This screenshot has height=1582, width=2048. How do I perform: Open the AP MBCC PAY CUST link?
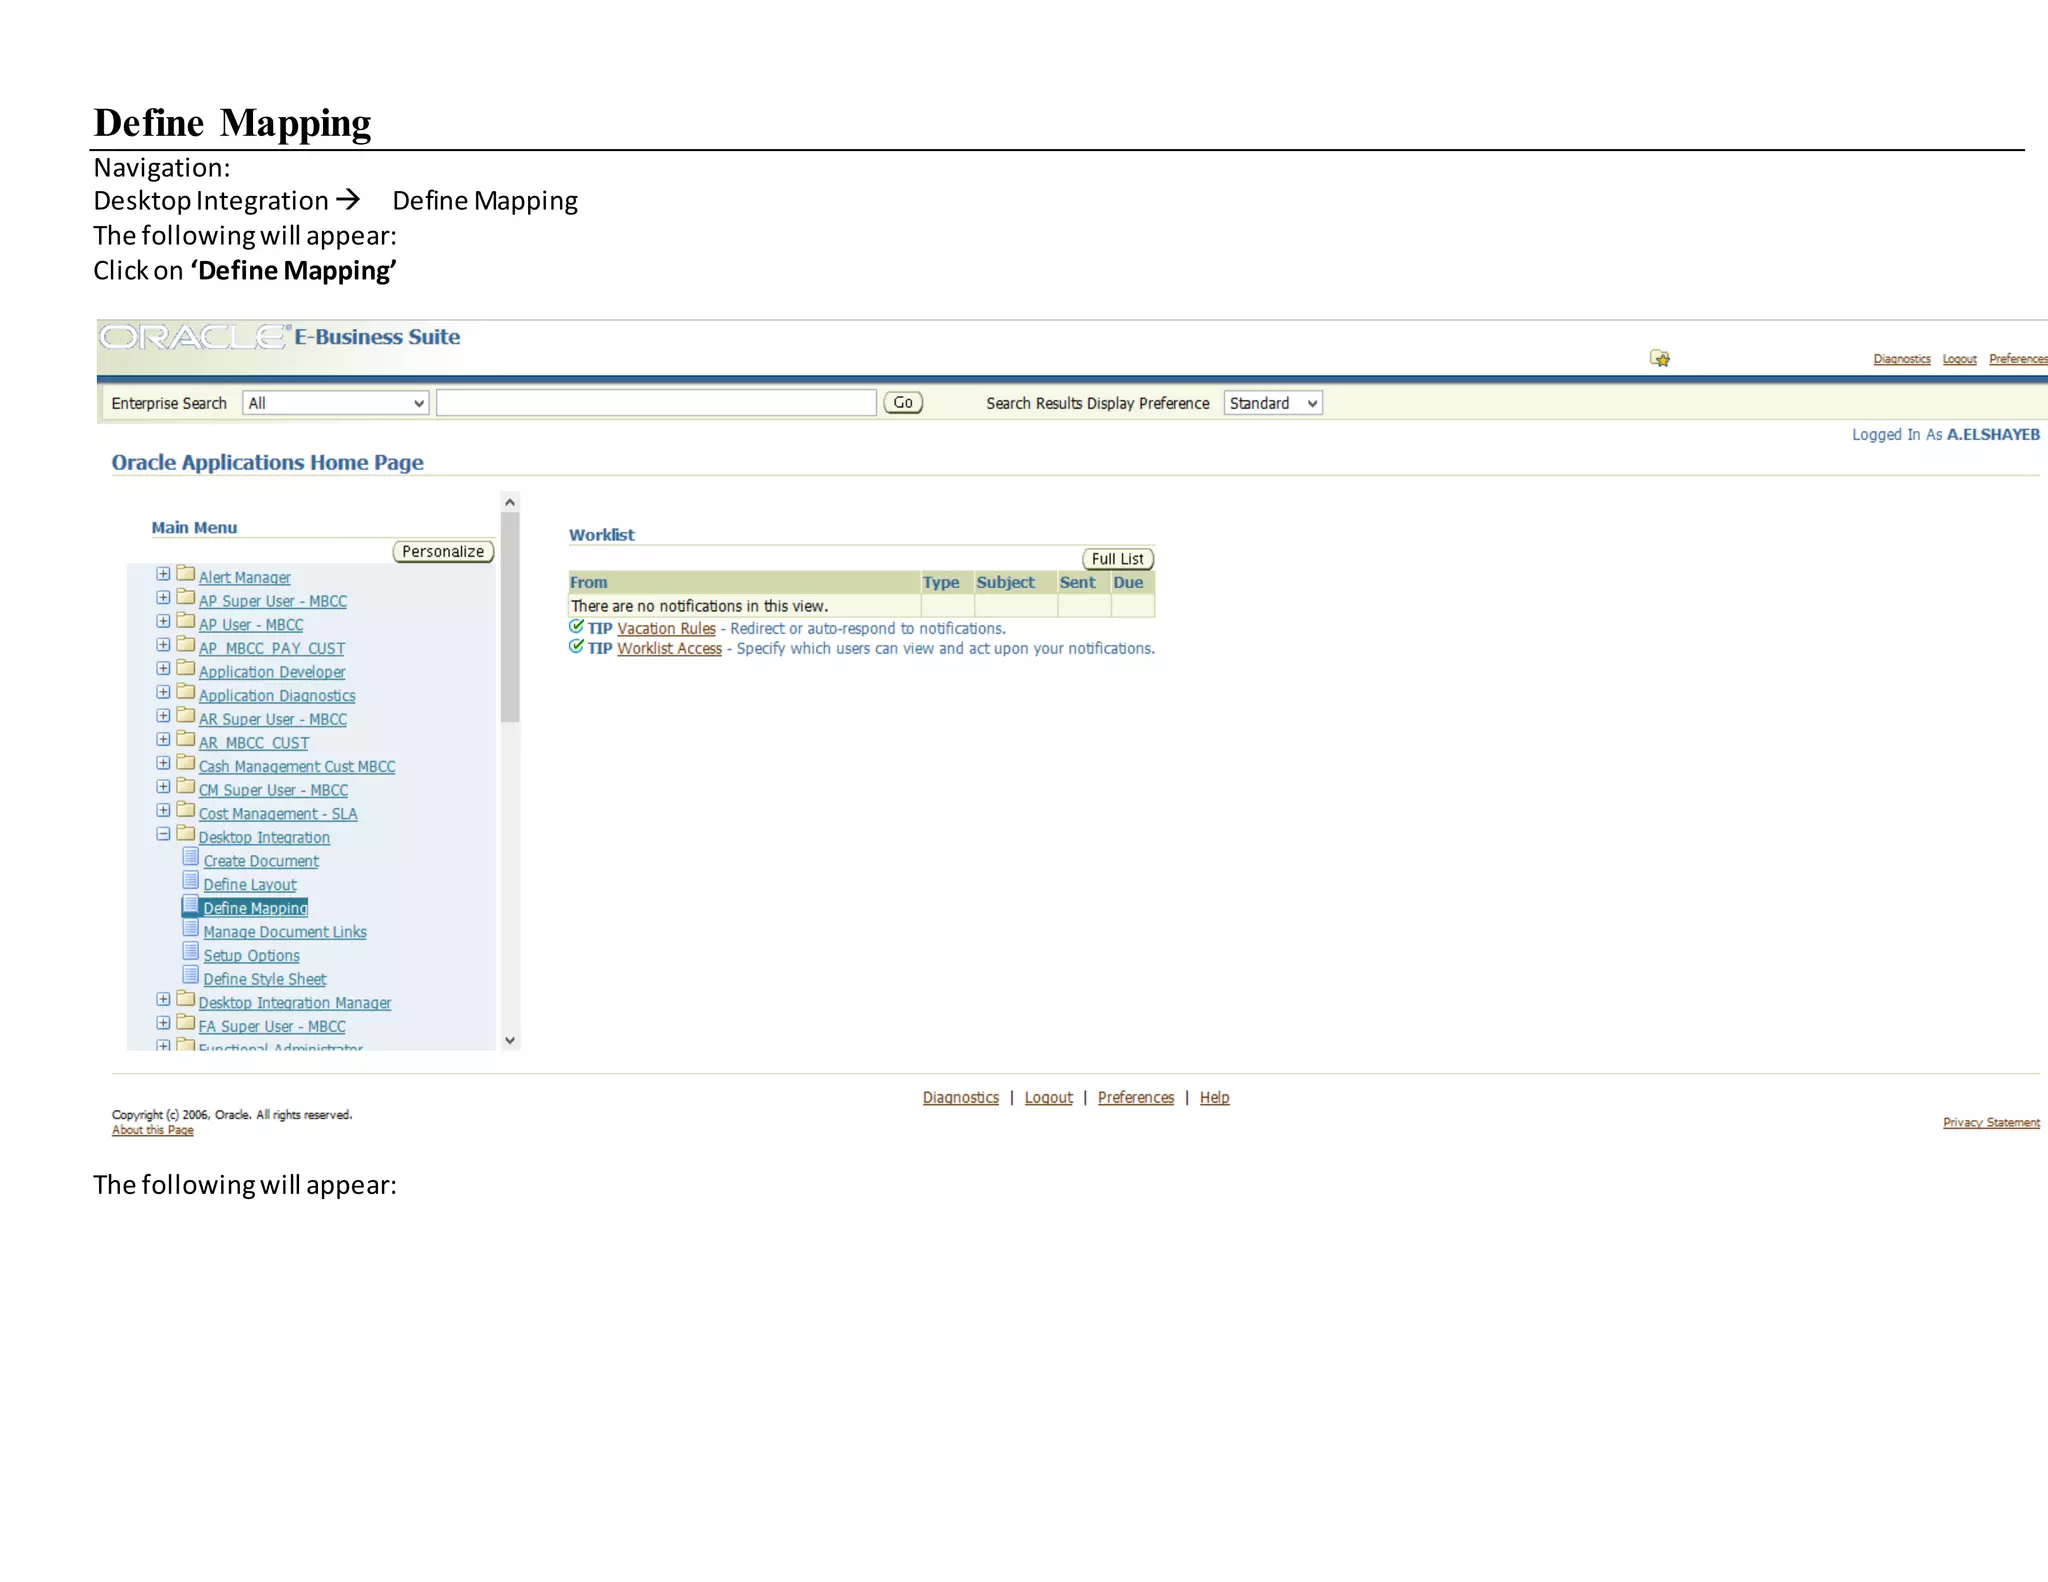point(272,649)
